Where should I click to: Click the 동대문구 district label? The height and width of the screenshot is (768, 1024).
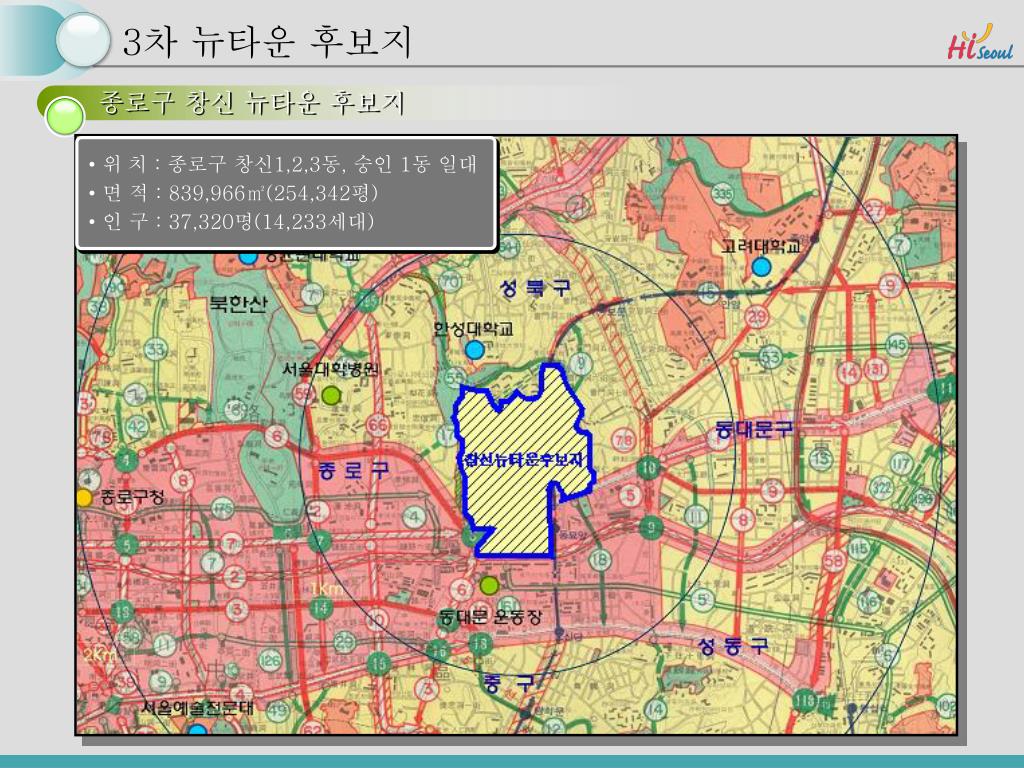pos(754,429)
